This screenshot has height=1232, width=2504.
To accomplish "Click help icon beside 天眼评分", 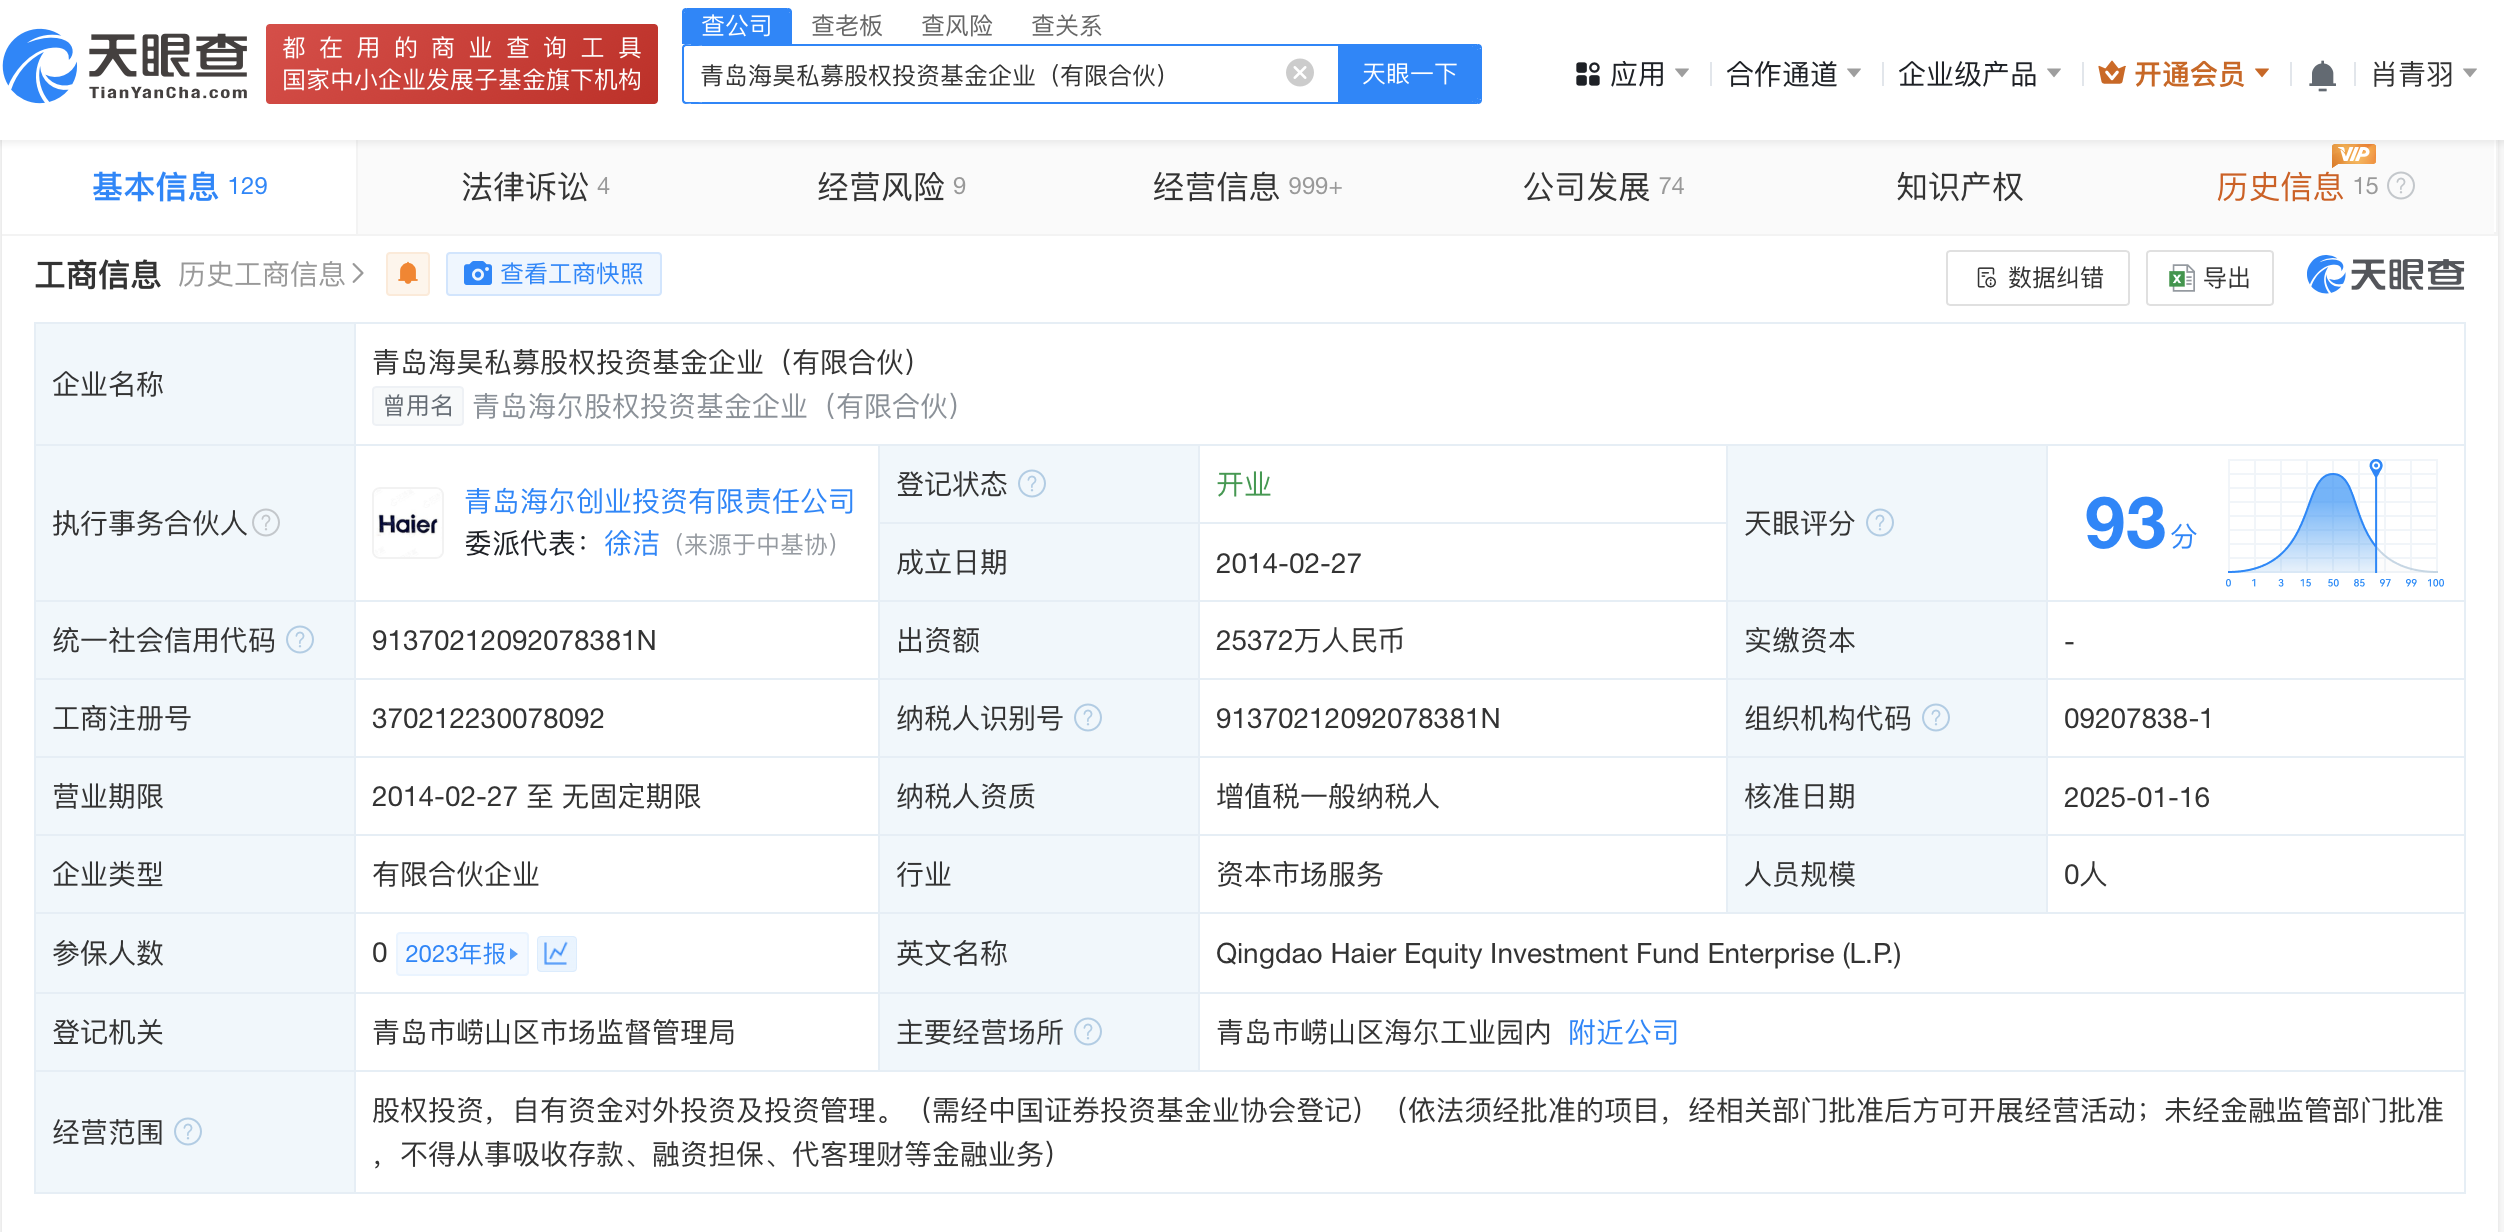I will [x=1880, y=523].
